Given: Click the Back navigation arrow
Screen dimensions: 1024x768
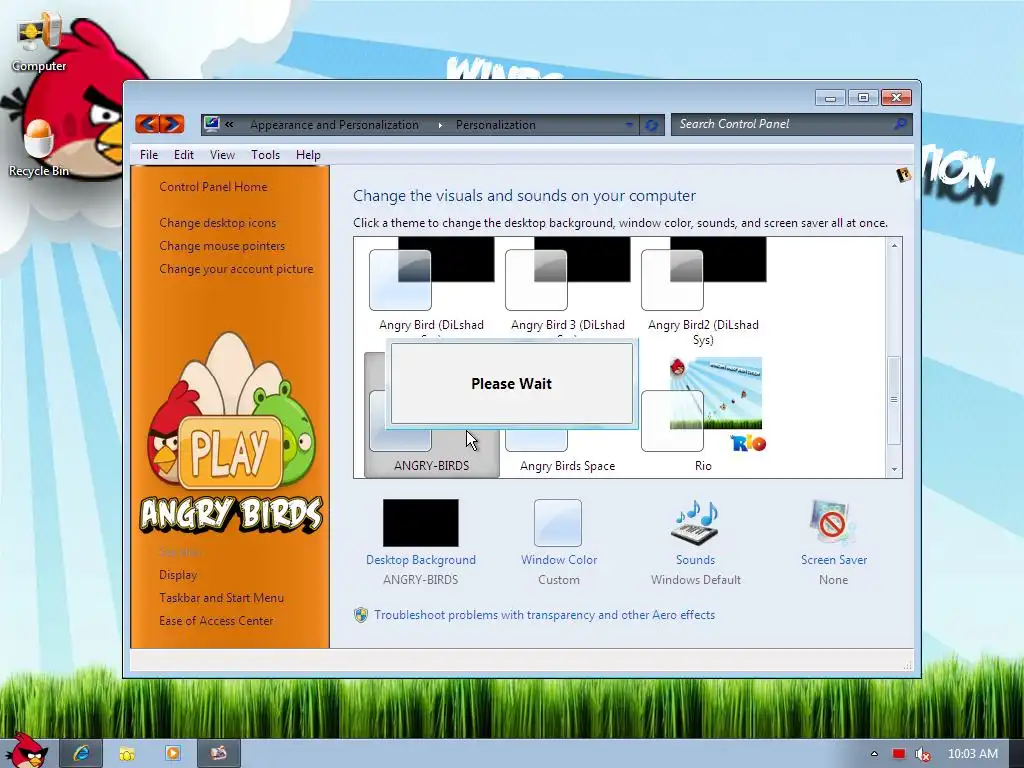Looking at the screenshot, I should click(x=148, y=123).
